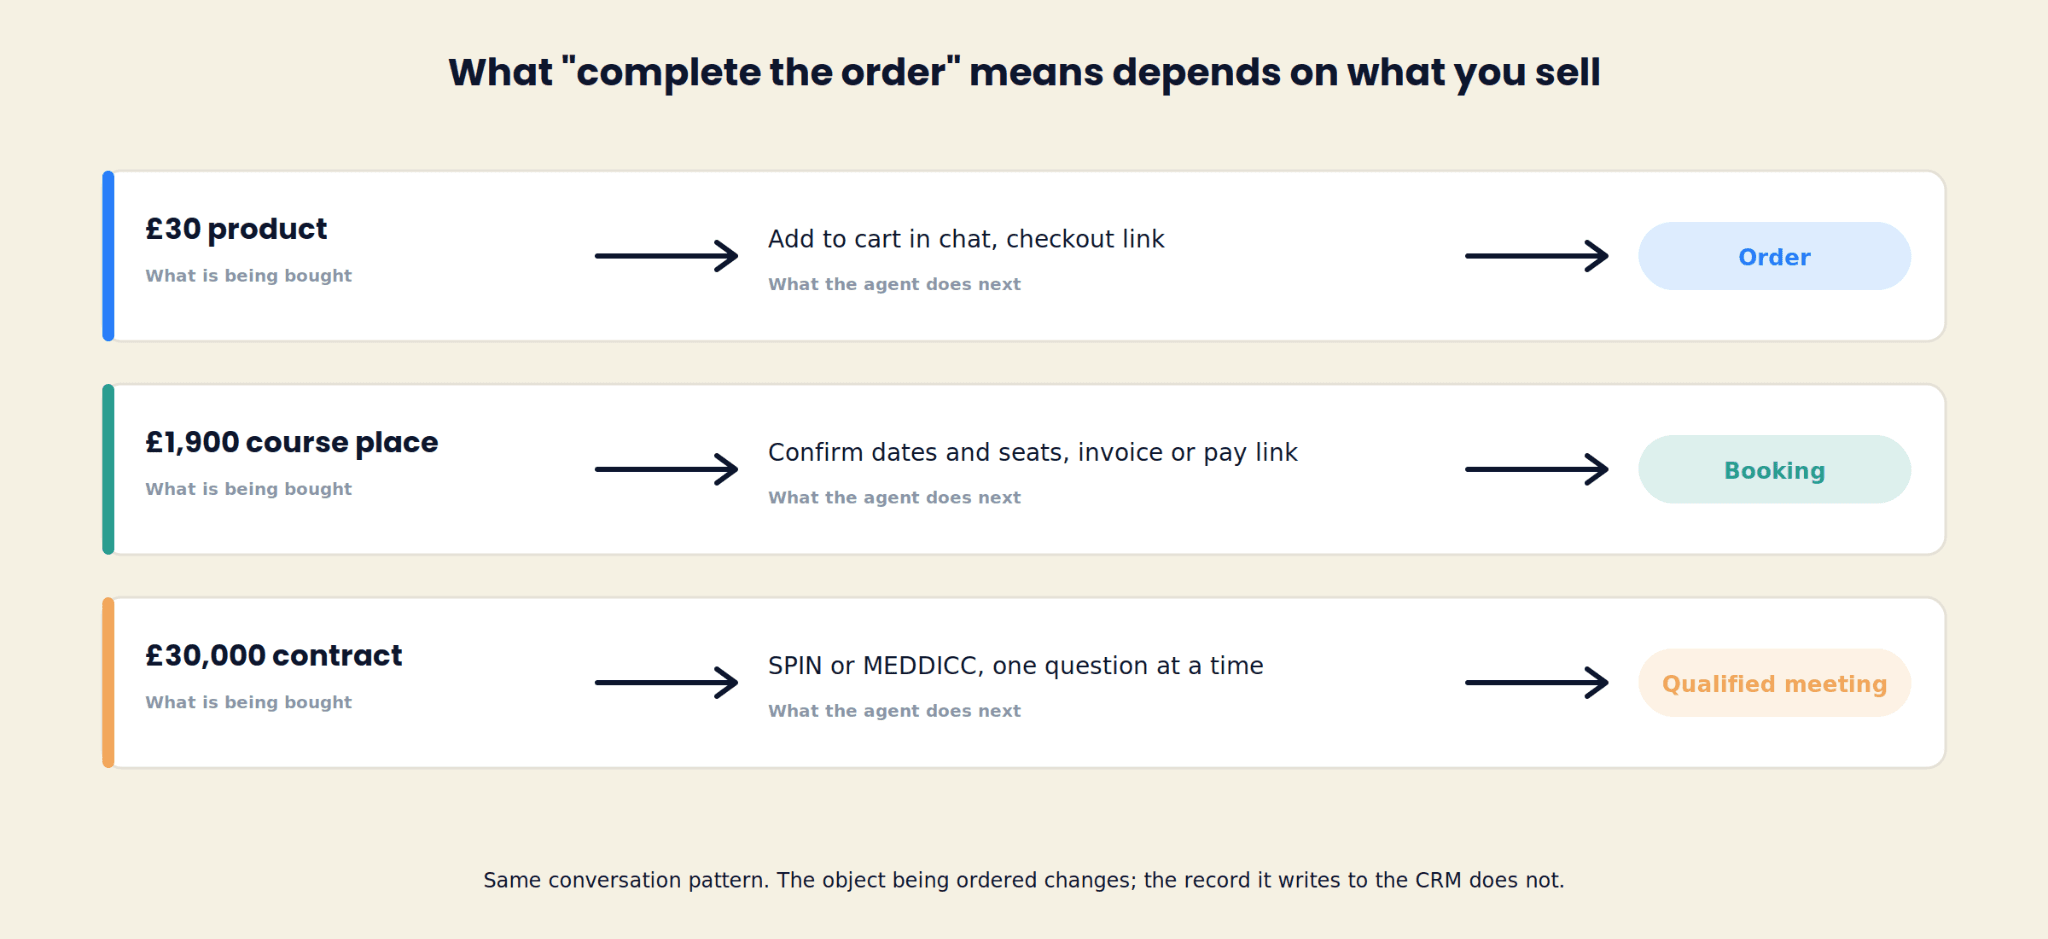
Task: Click the £1,900 course place heading
Action: (x=291, y=442)
